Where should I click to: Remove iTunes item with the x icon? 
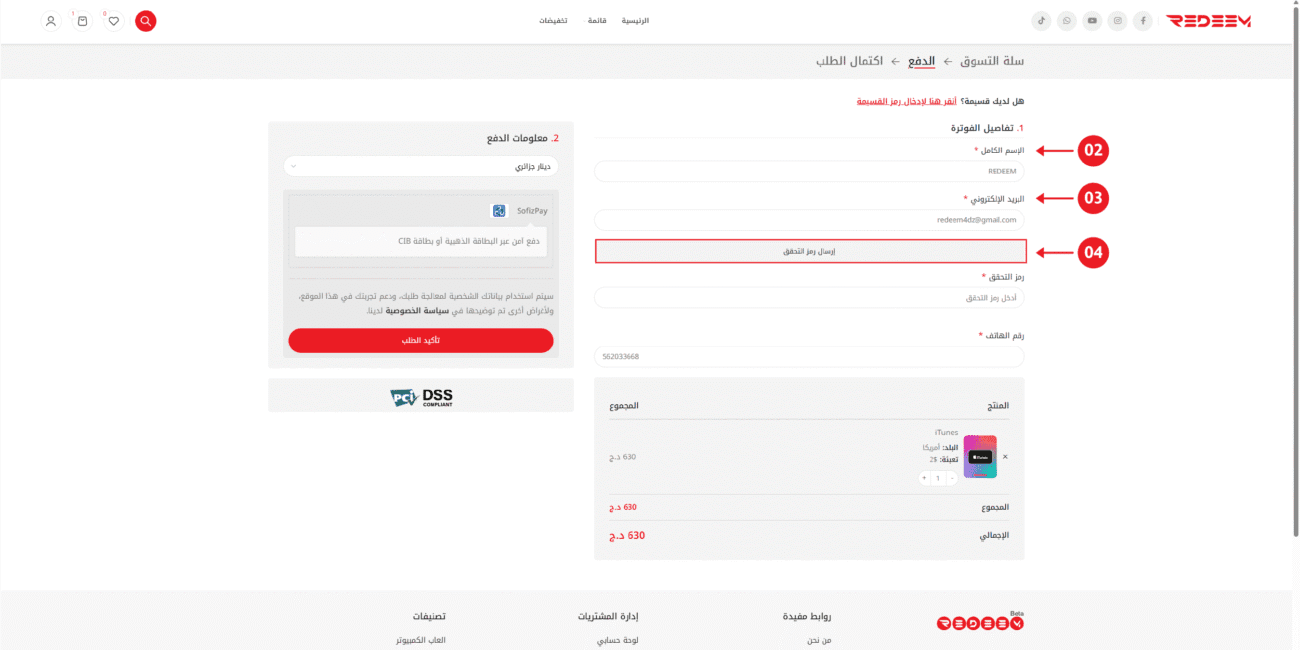[1005, 457]
